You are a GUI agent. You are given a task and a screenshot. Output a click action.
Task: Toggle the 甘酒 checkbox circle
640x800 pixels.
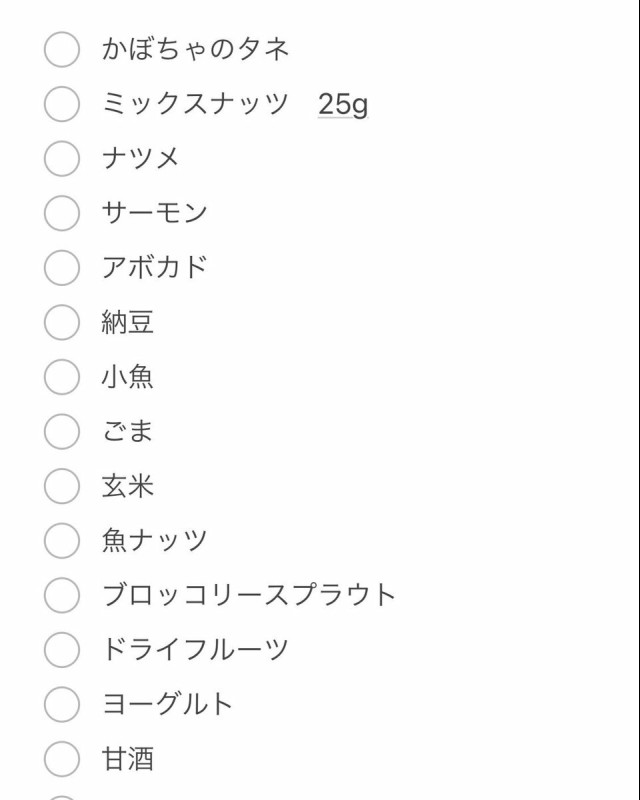click(x=61, y=759)
